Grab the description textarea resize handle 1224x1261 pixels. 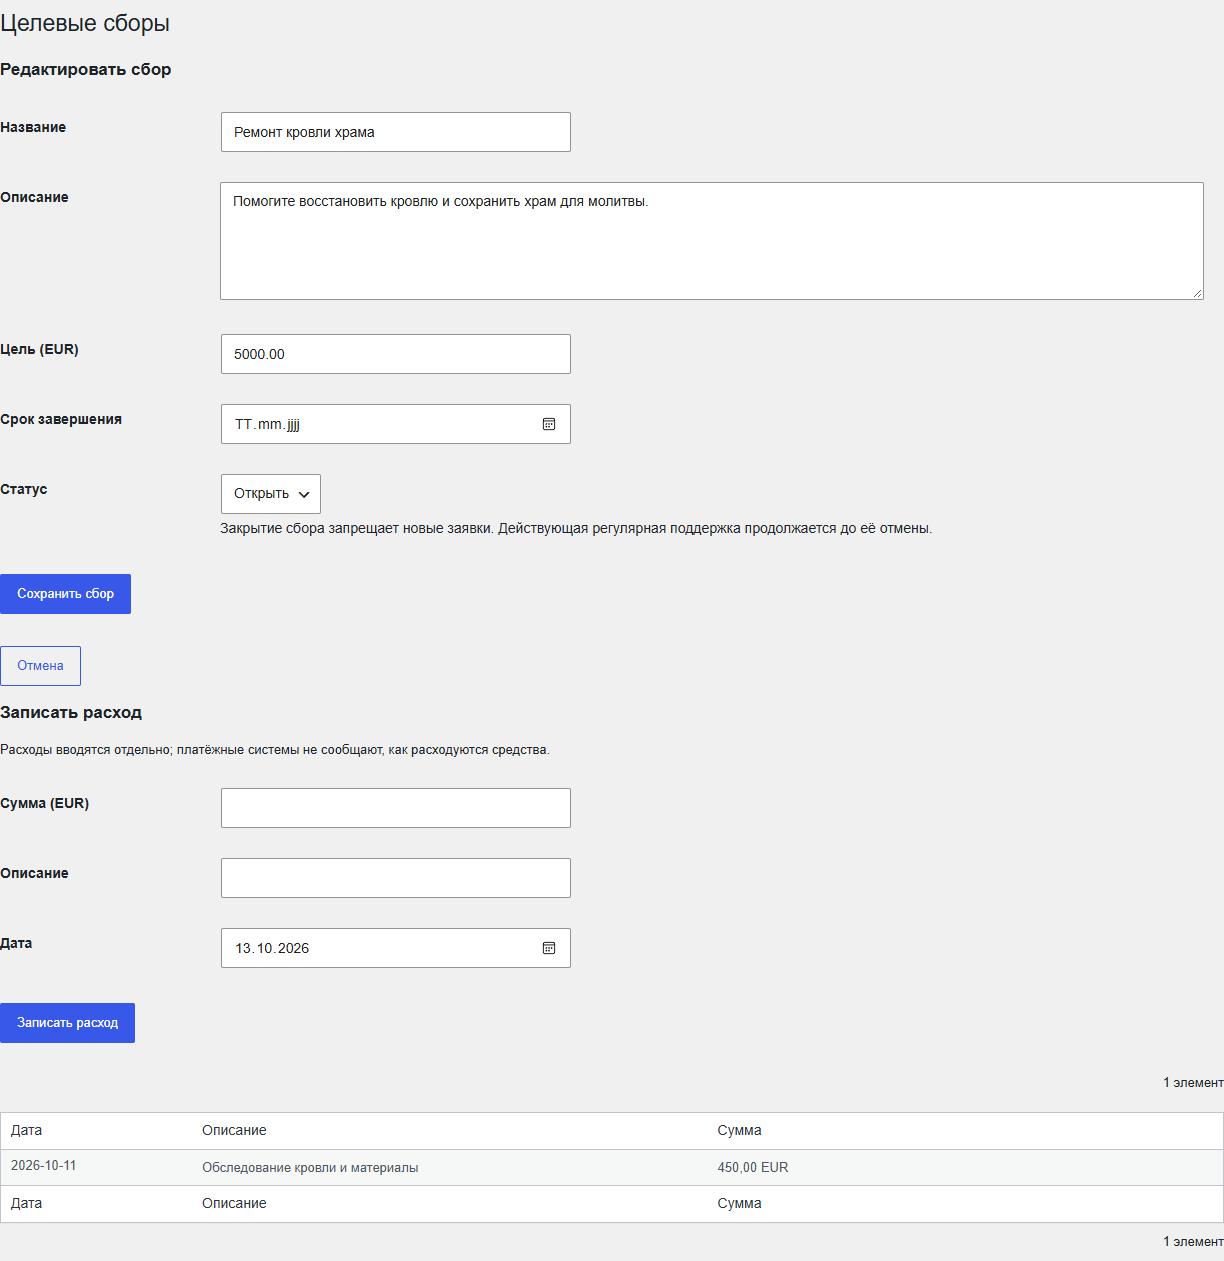1197,293
